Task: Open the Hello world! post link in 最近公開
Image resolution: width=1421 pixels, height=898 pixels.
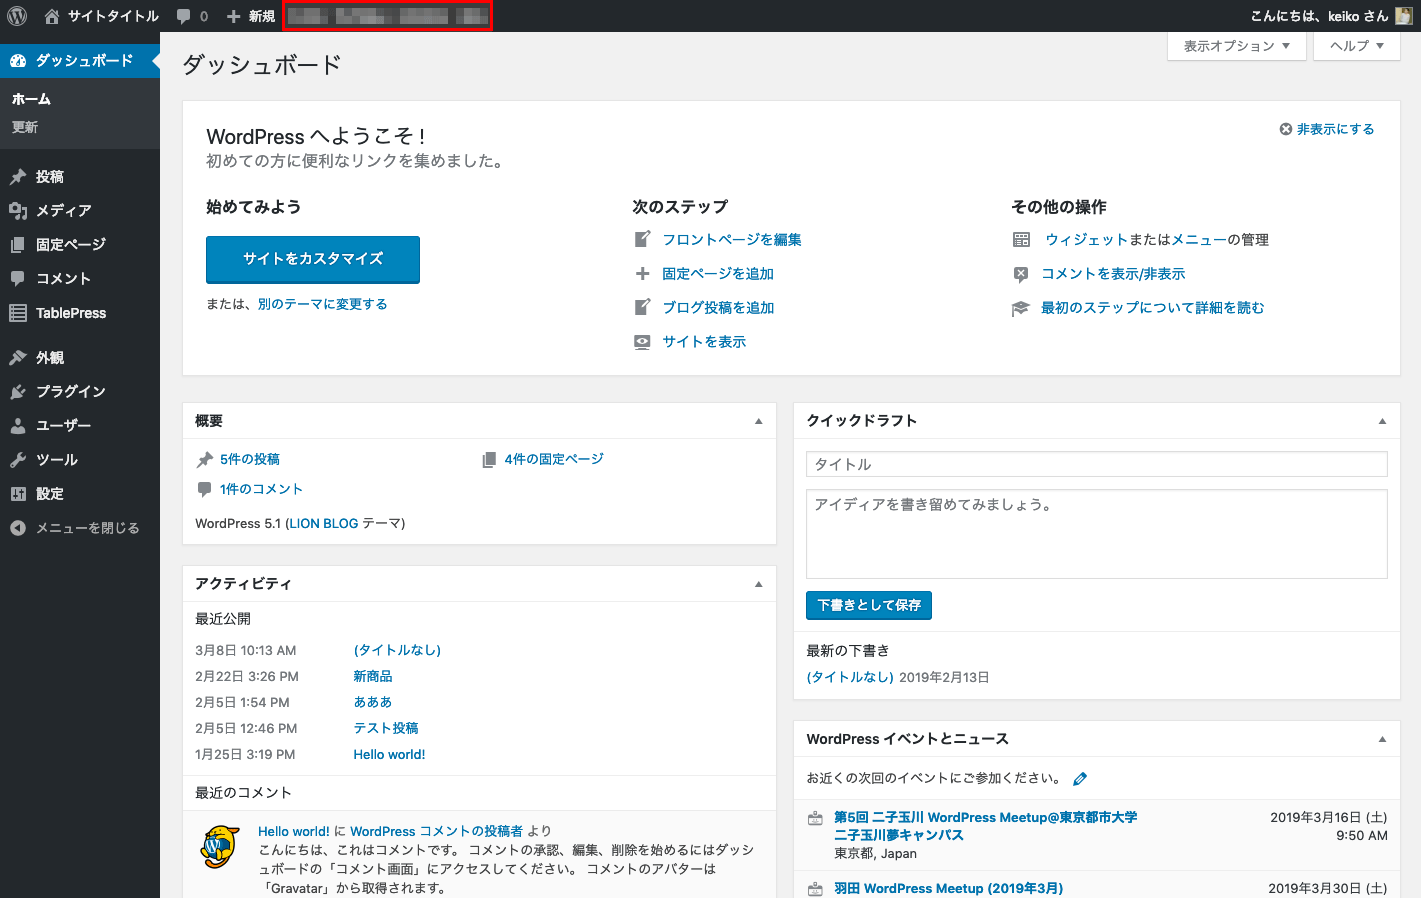Action: pos(389,754)
